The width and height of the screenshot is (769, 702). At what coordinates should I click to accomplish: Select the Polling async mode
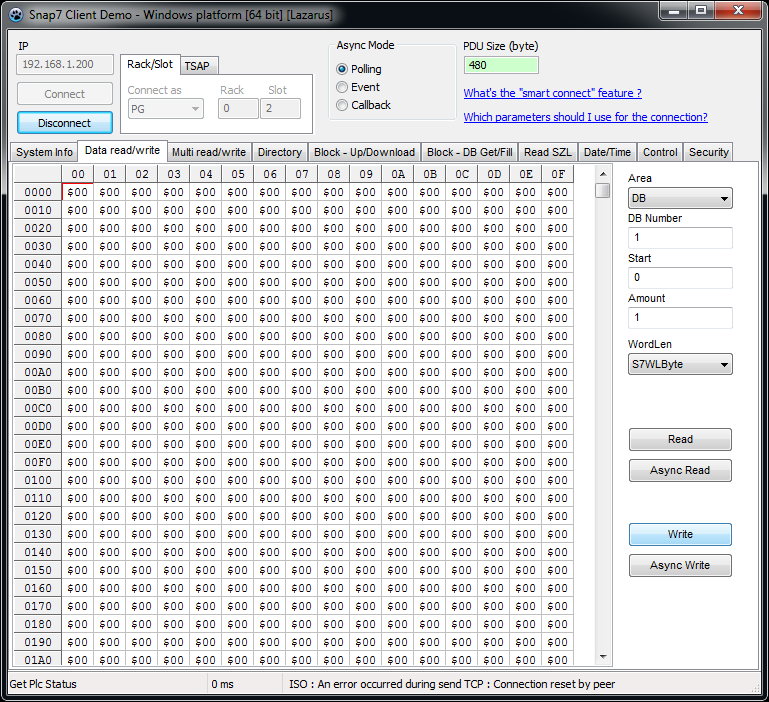(x=359, y=69)
